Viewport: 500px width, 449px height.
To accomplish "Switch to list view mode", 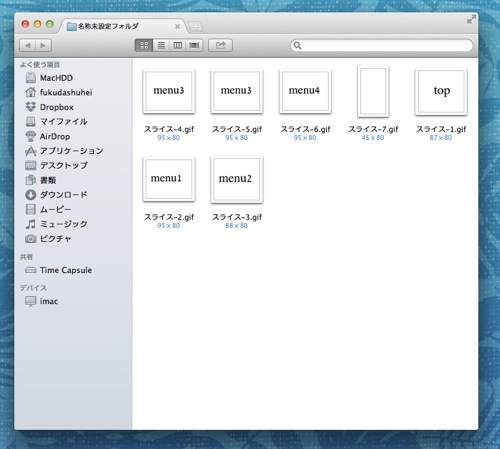I will point(161,45).
